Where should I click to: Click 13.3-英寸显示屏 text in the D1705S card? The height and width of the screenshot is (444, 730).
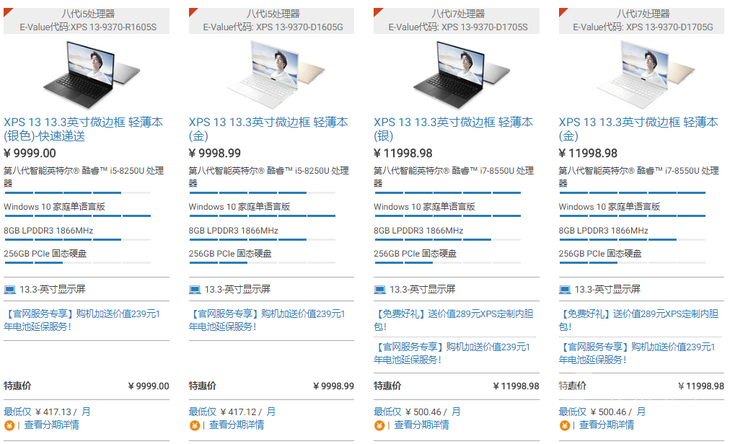[422, 289]
